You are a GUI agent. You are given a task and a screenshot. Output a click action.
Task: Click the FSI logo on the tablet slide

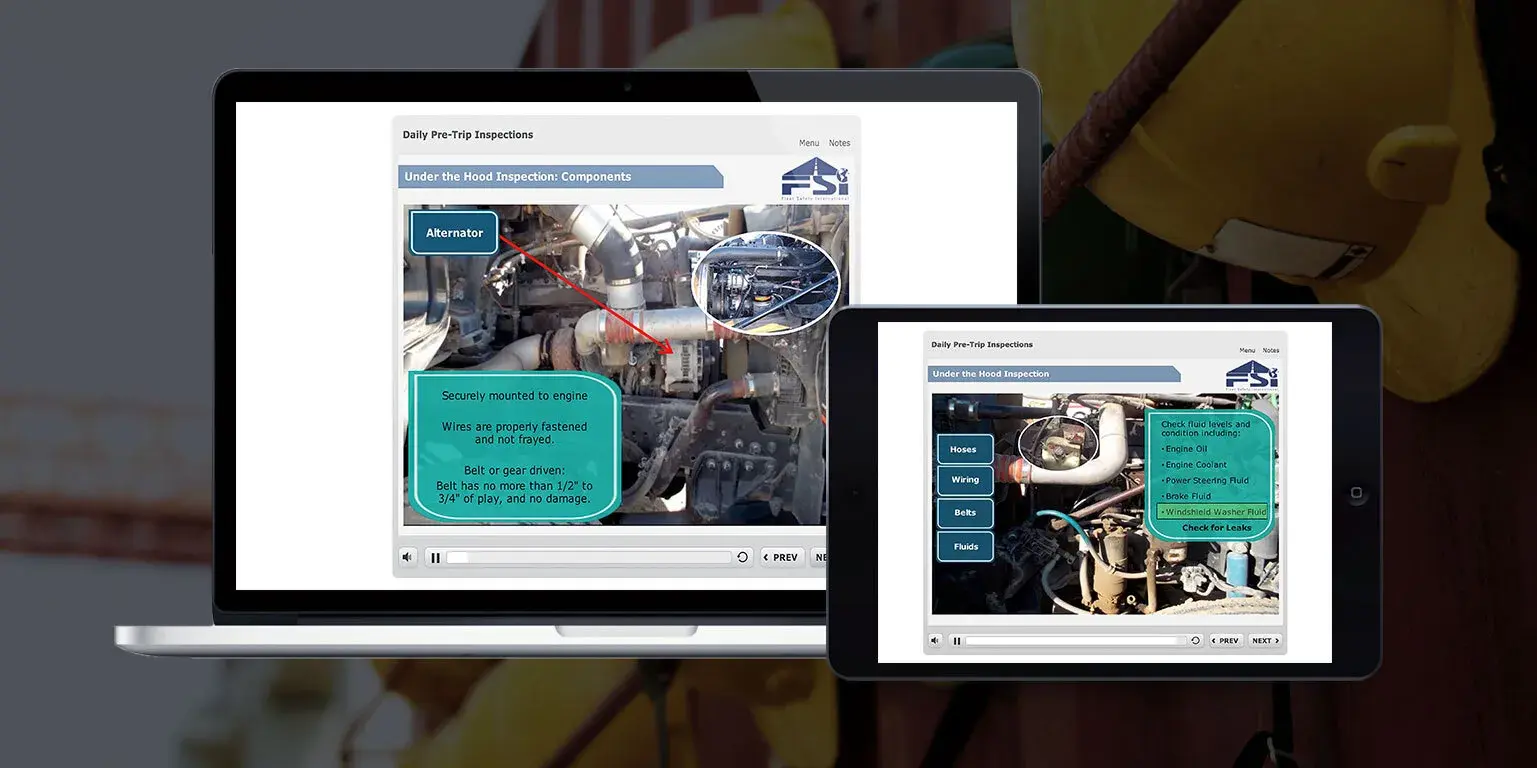(x=1251, y=375)
